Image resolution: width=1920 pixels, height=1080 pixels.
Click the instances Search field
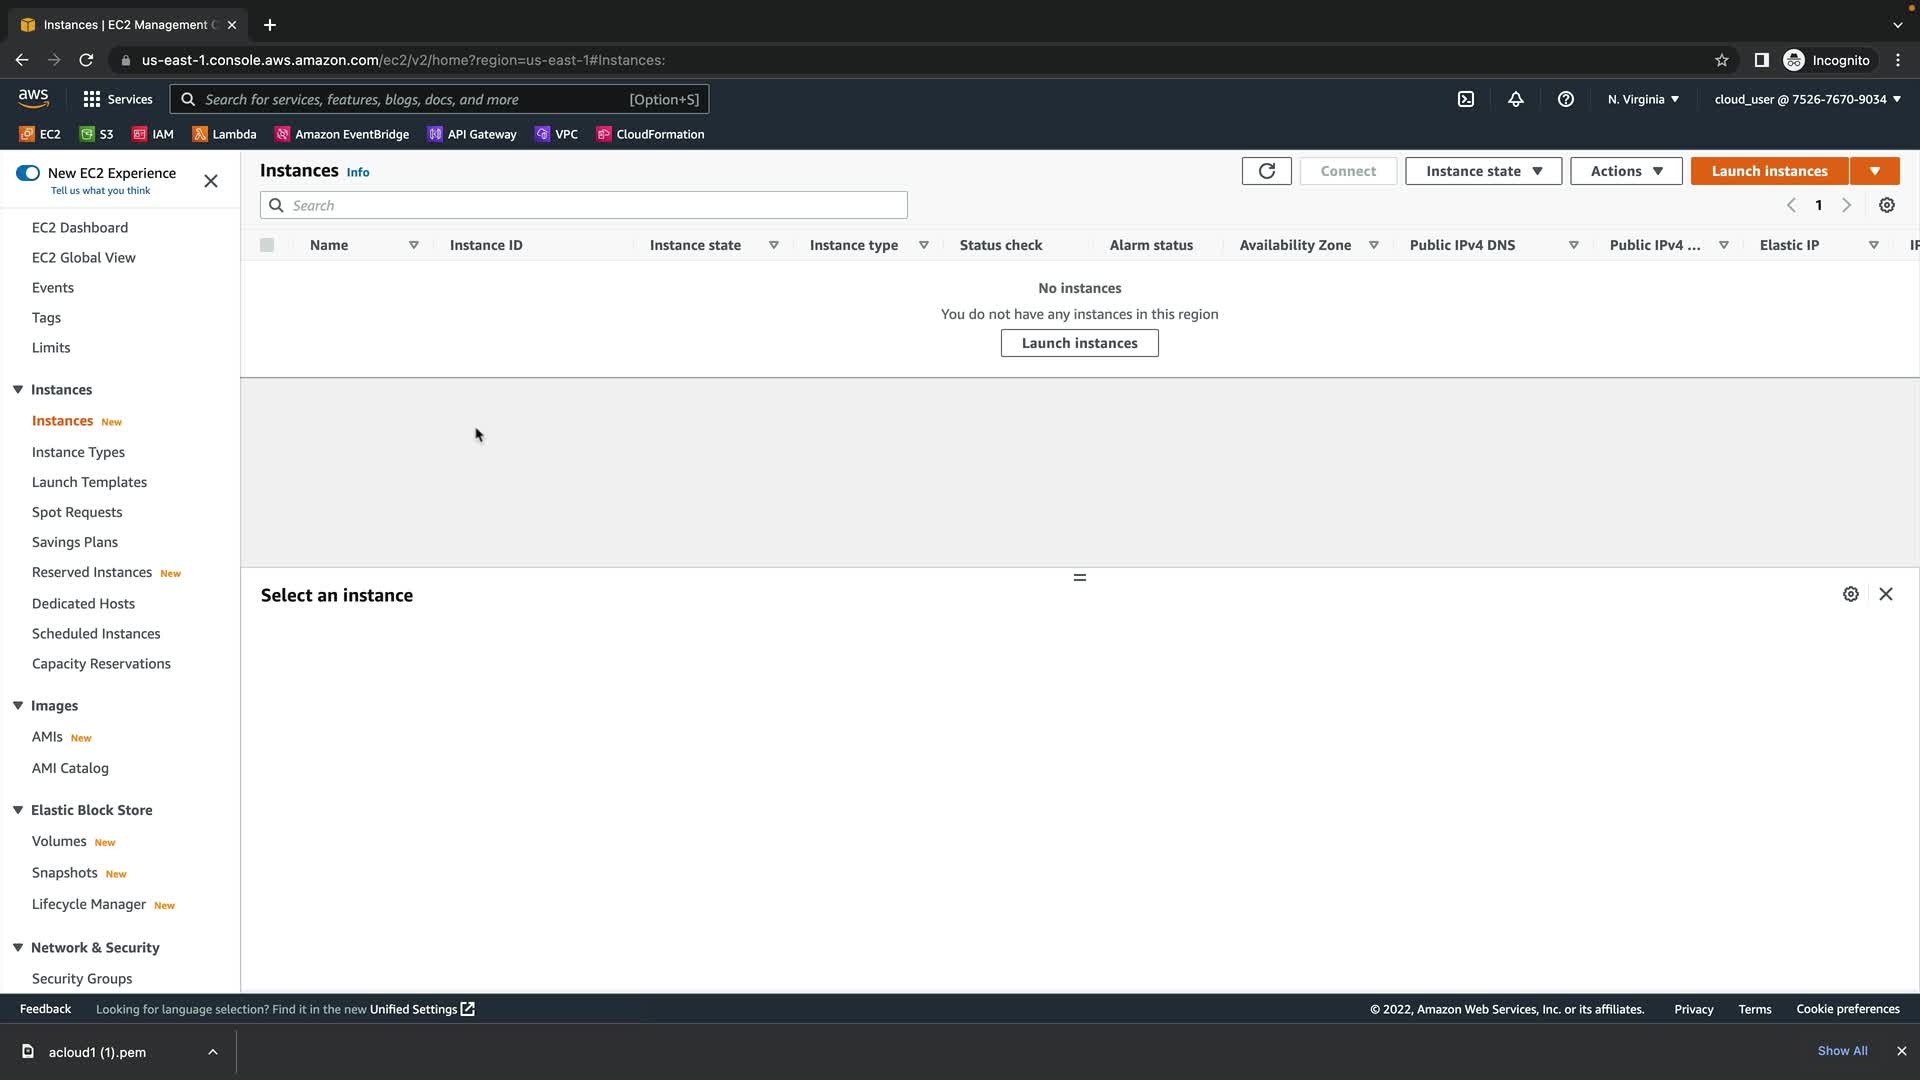click(584, 205)
